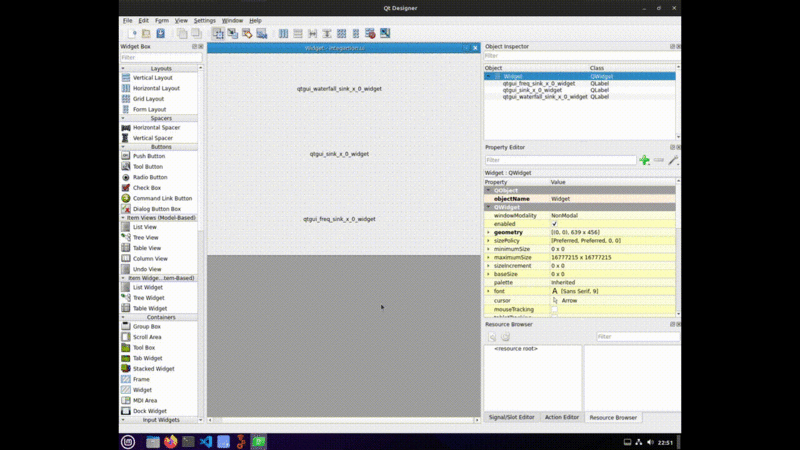Pick Push Button widget in Widget Box
This screenshot has height=450, width=800.
(x=149, y=156)
